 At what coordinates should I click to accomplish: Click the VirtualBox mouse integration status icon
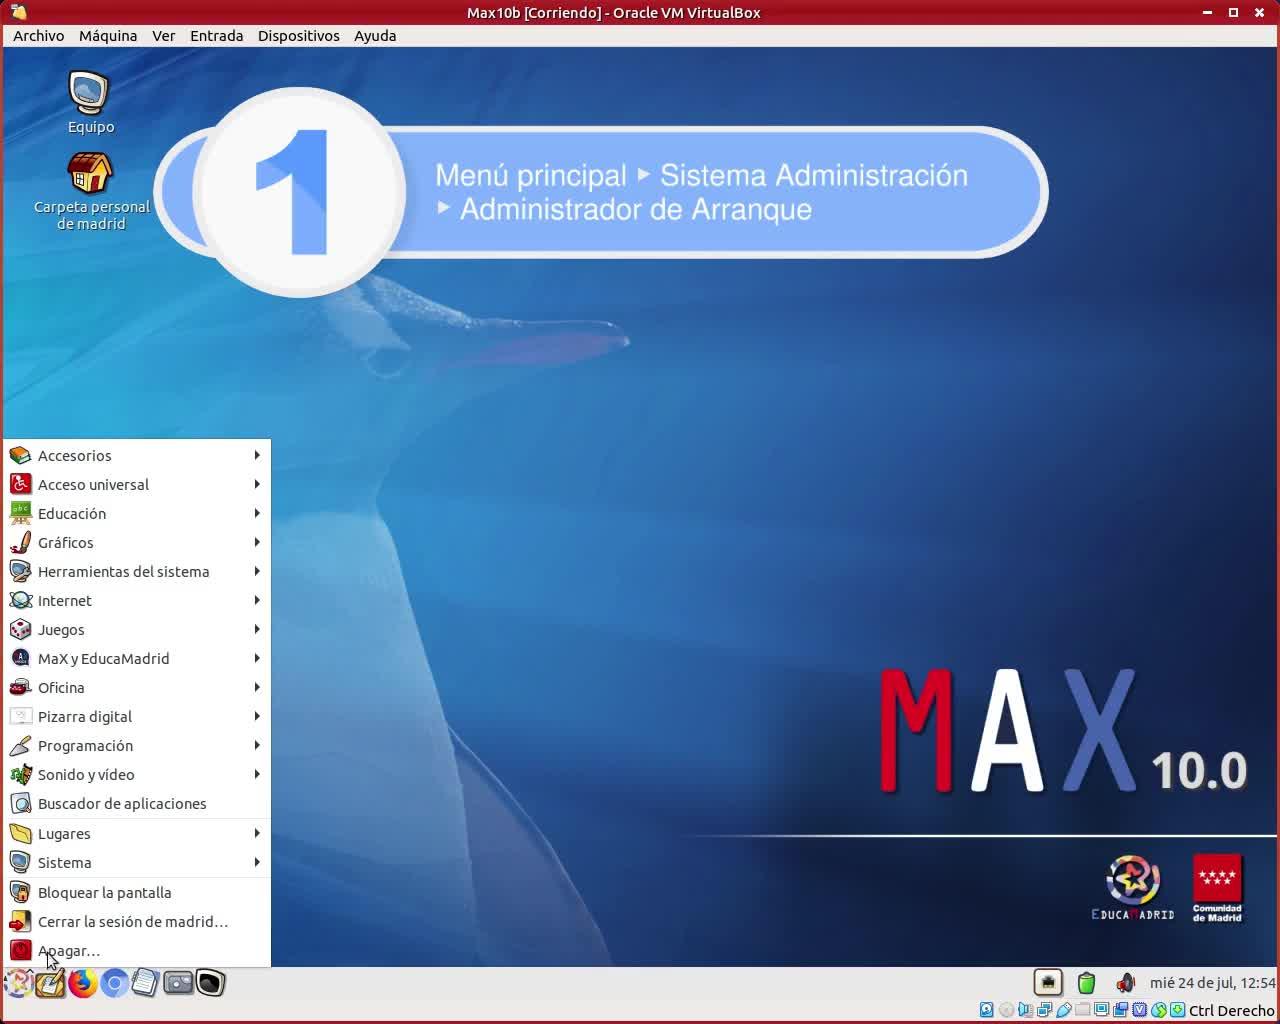pos(1158,1010)
